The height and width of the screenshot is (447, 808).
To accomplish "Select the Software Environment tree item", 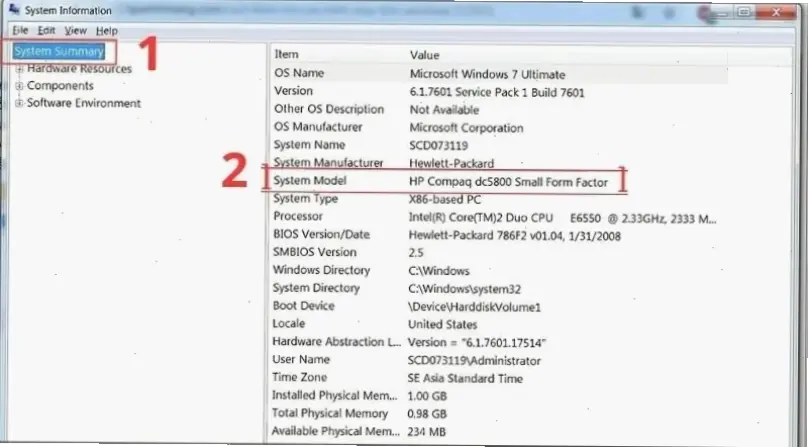I will [83, 103].
